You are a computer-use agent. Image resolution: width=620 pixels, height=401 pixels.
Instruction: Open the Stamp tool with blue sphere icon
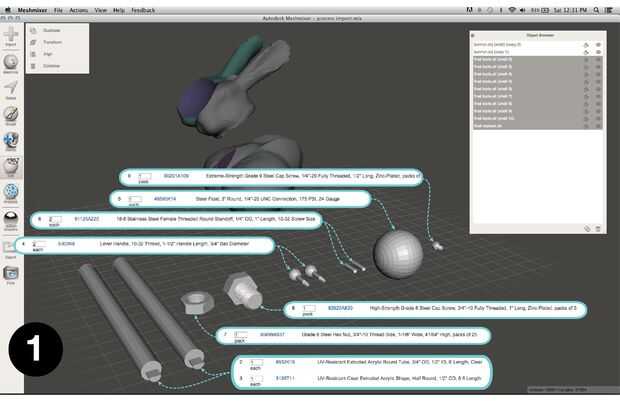[11, 142]
